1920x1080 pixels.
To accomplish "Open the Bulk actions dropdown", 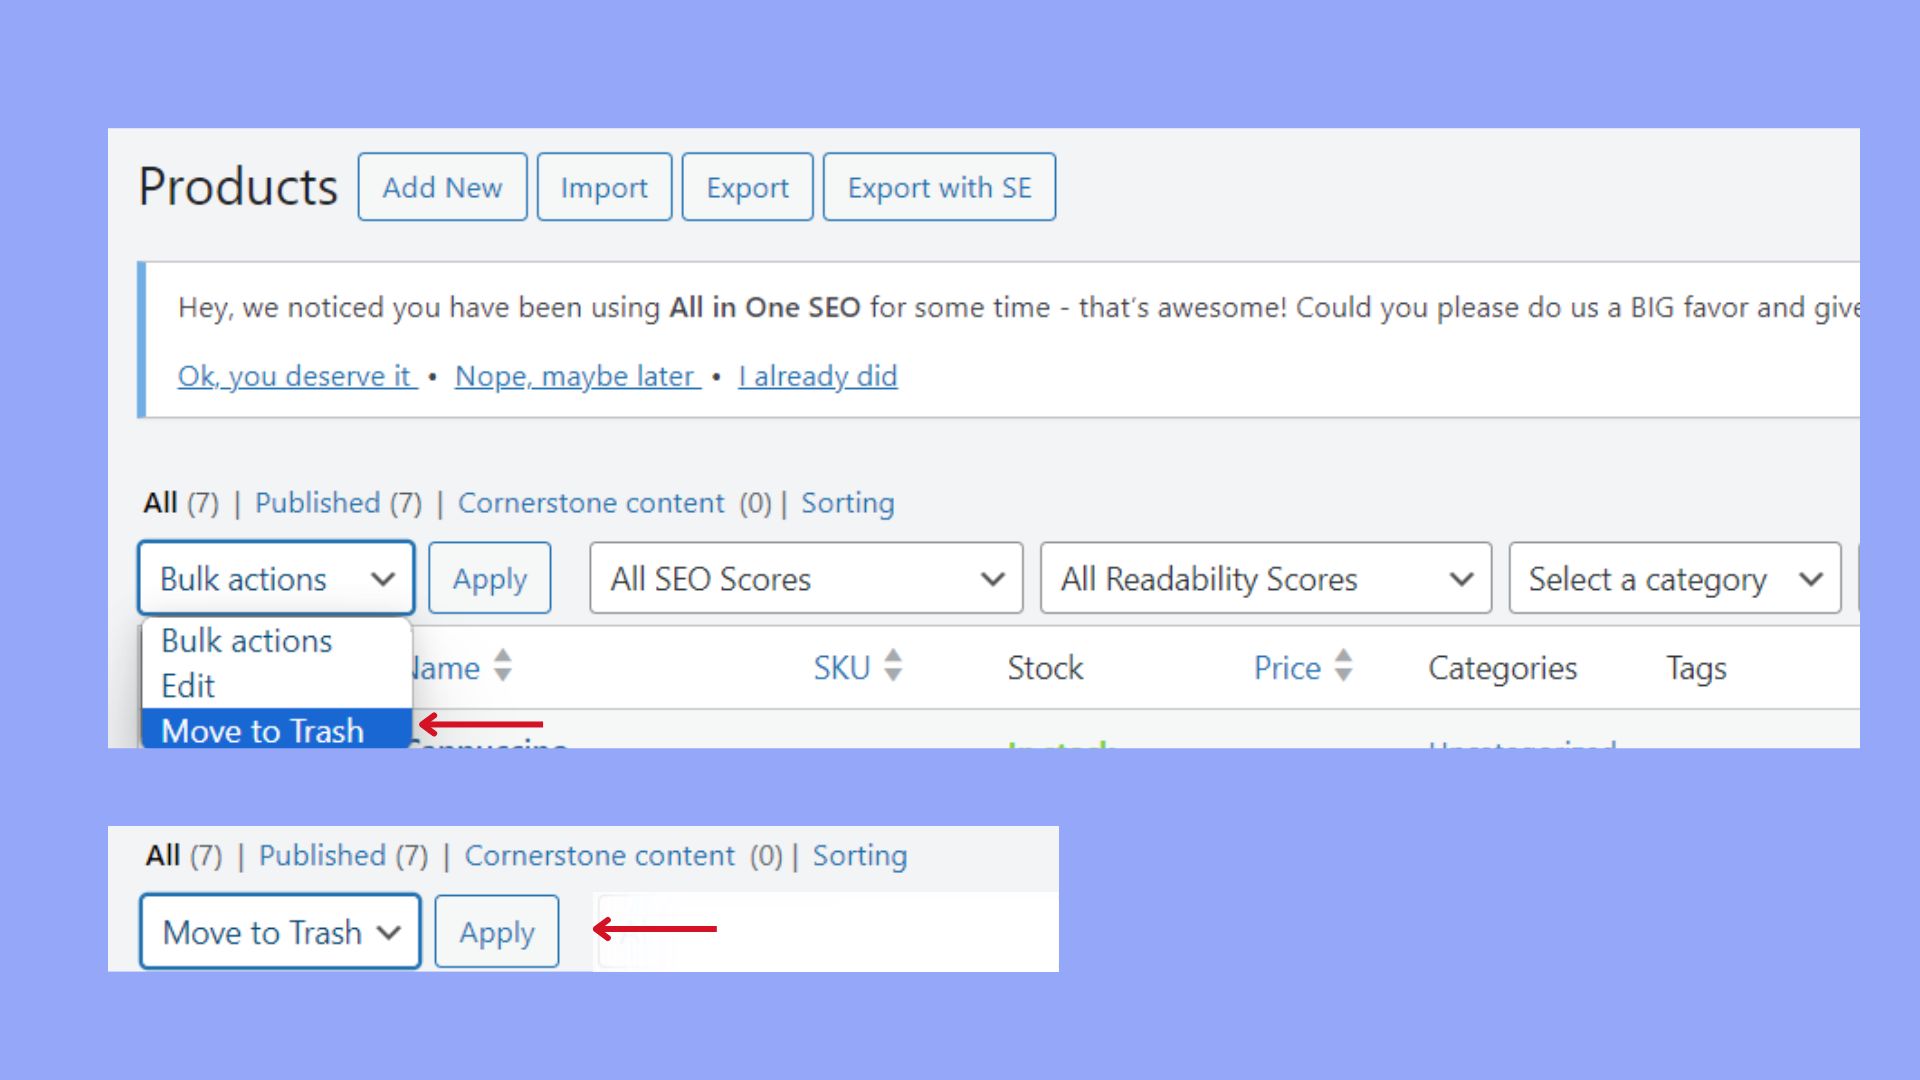I will pyautogui.click(x=275, y=578).
